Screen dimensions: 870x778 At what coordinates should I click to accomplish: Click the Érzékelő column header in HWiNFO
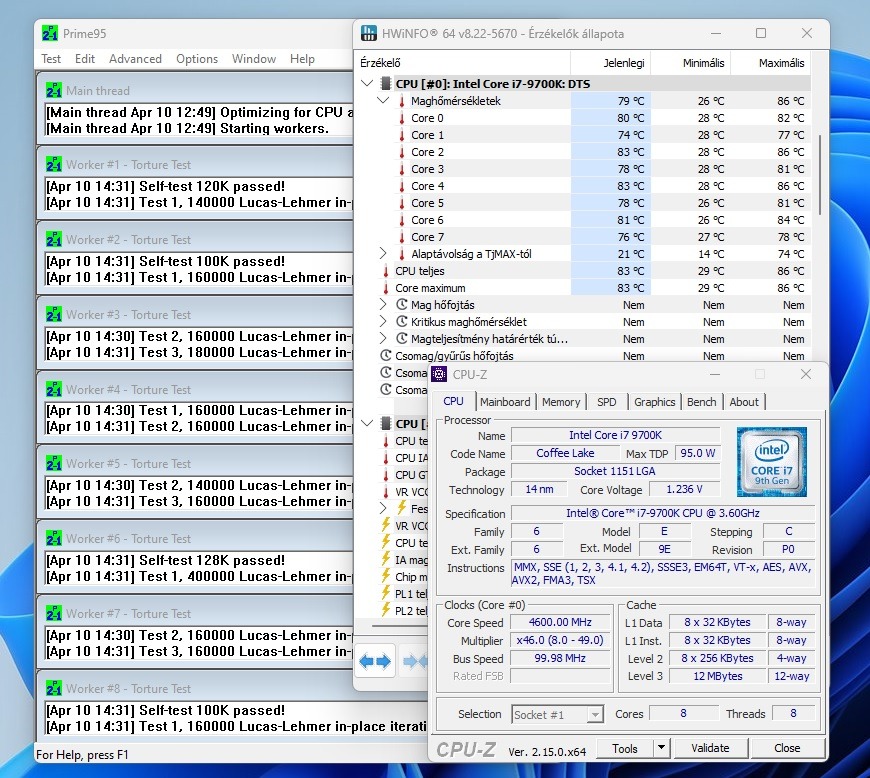462,63
